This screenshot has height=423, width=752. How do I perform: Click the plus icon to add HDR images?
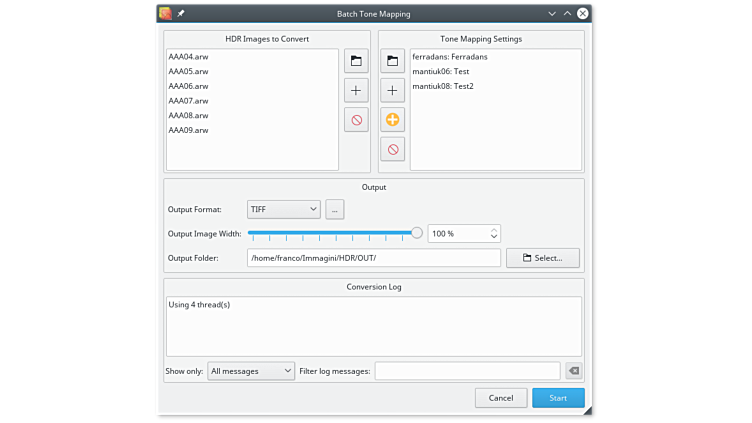(356, 91)
